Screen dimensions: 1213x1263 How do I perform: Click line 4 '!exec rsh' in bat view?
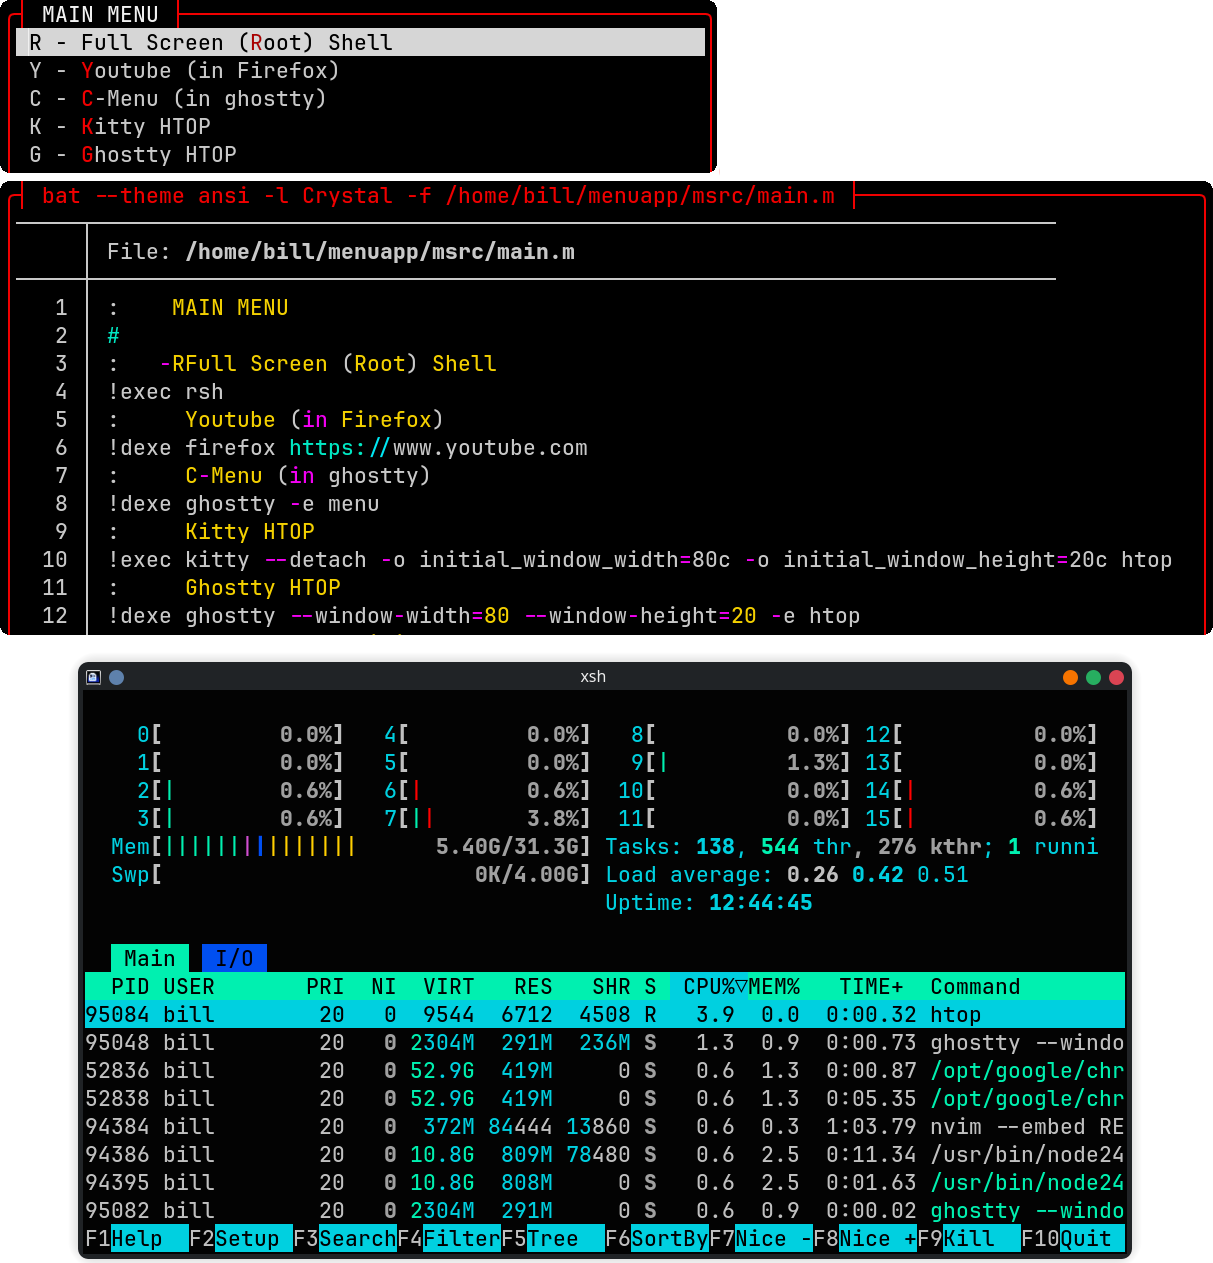click(x=166, y=391)
